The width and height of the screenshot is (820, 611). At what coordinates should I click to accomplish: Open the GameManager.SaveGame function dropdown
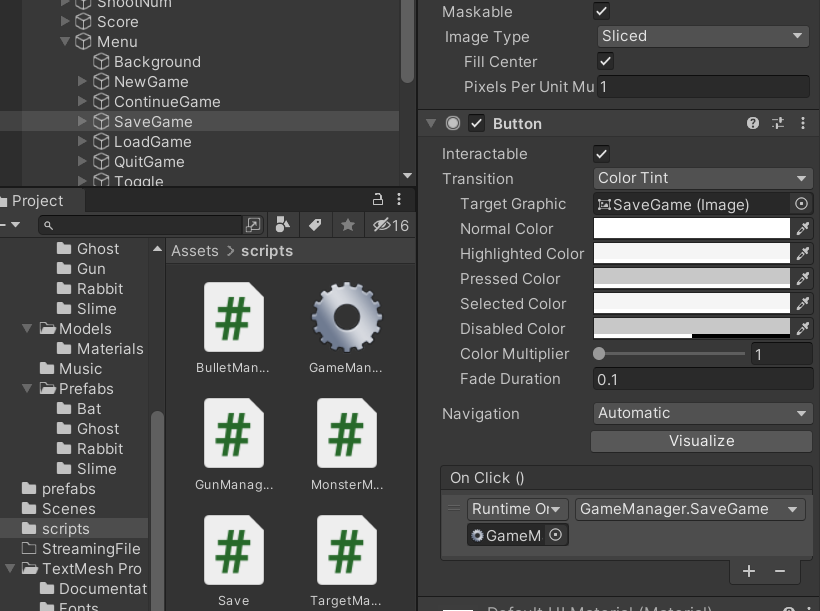coord(690,509)
